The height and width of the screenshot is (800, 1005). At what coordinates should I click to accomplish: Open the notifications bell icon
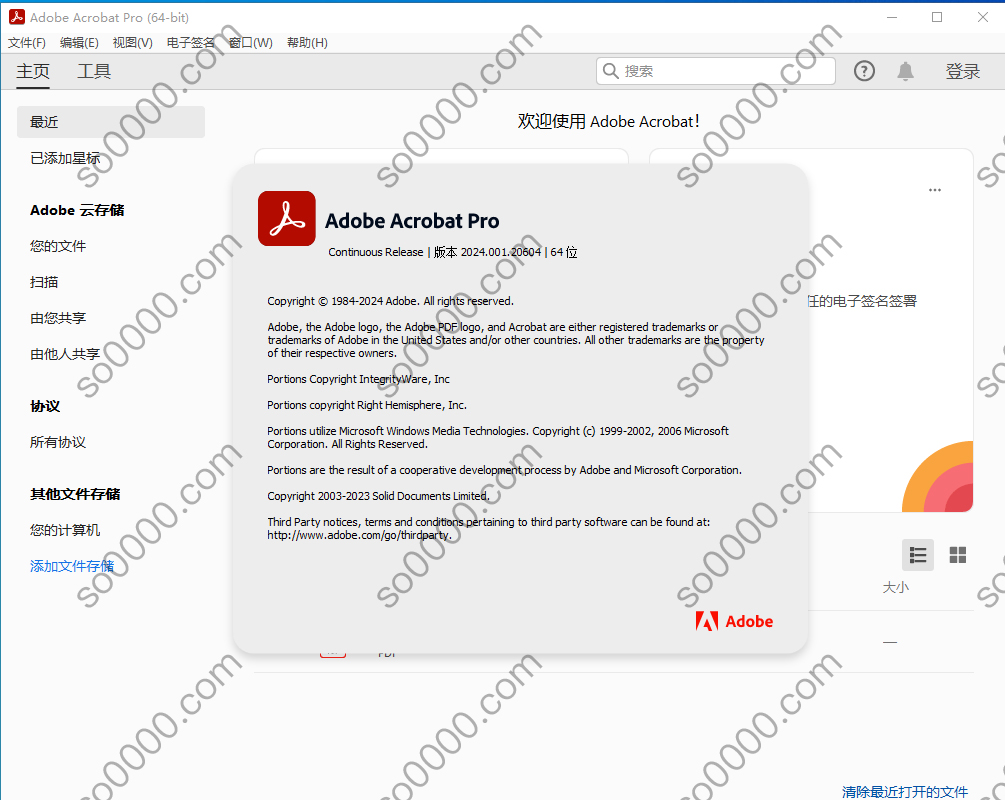point(905,71)
